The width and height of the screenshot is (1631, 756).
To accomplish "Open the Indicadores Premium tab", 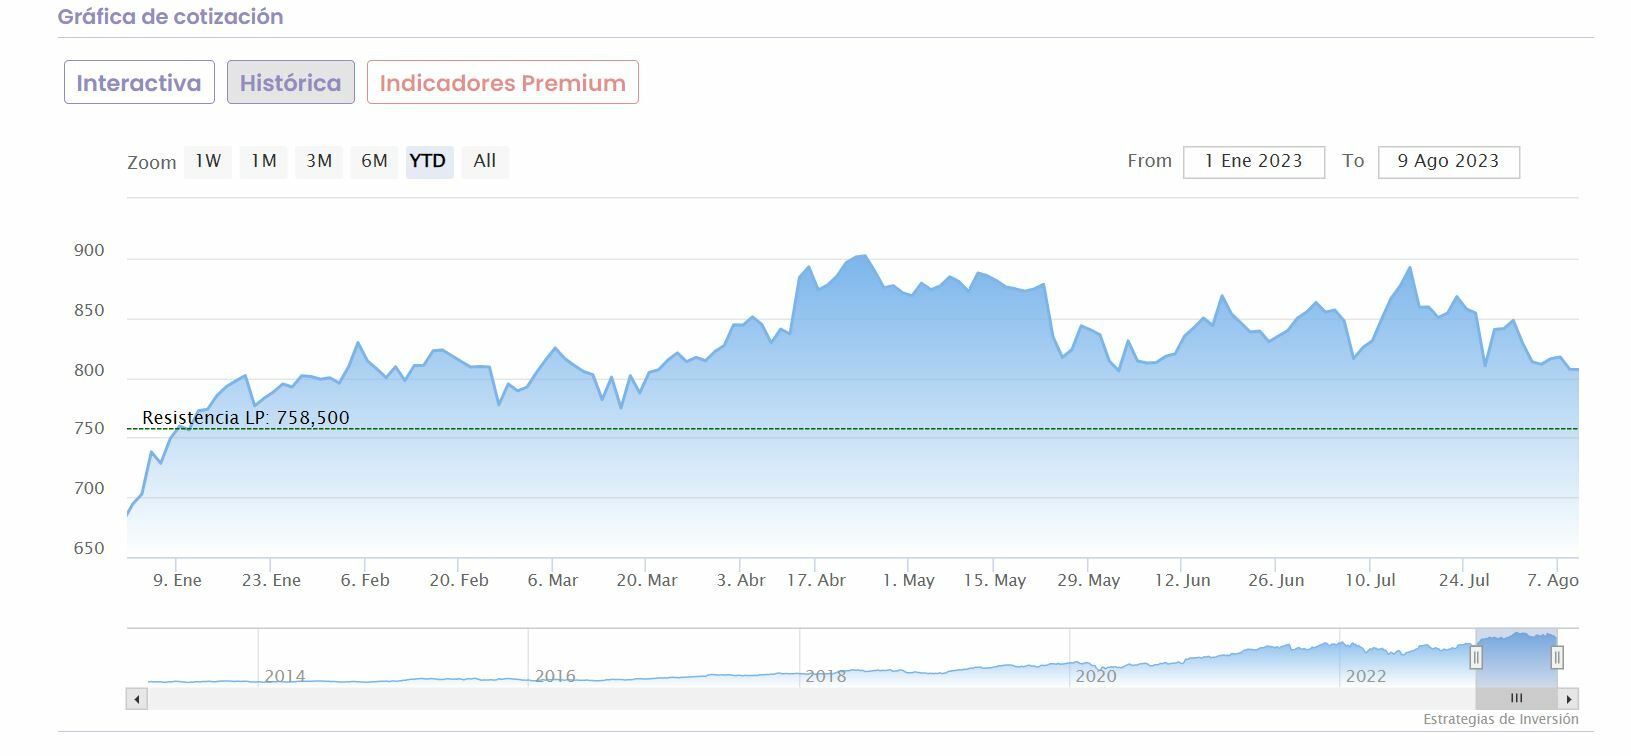I will [x=502, y=83].
